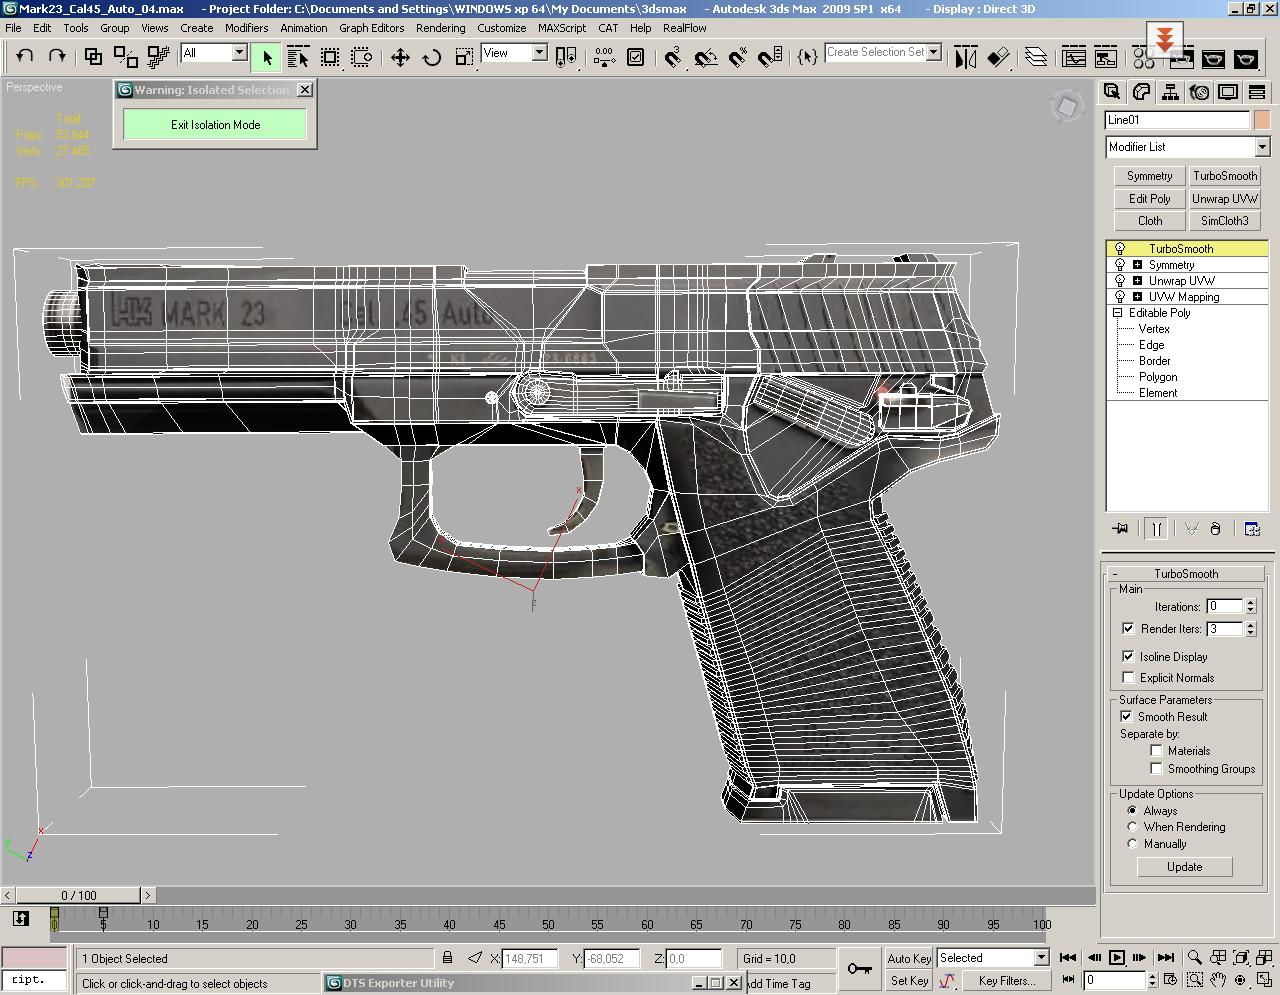This screenshot has width=1280, height=995.
Task: Toggle the Percent Snap magnet
Action: [x=737, y=57]
